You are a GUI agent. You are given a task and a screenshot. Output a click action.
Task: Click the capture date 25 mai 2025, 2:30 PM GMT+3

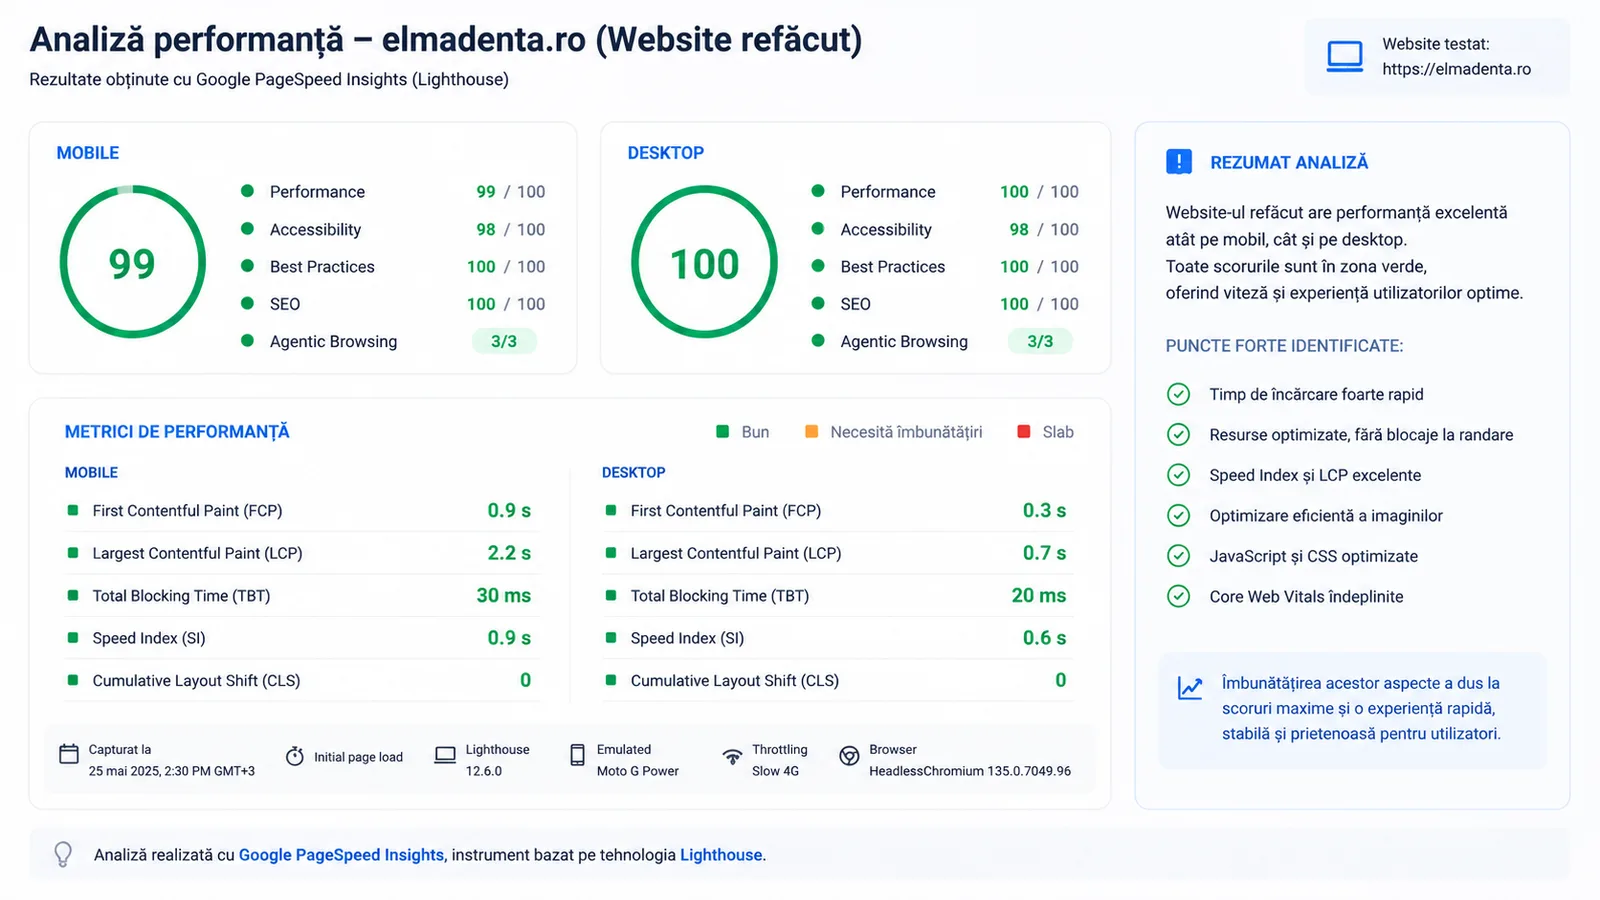click(x=172, y=771)
